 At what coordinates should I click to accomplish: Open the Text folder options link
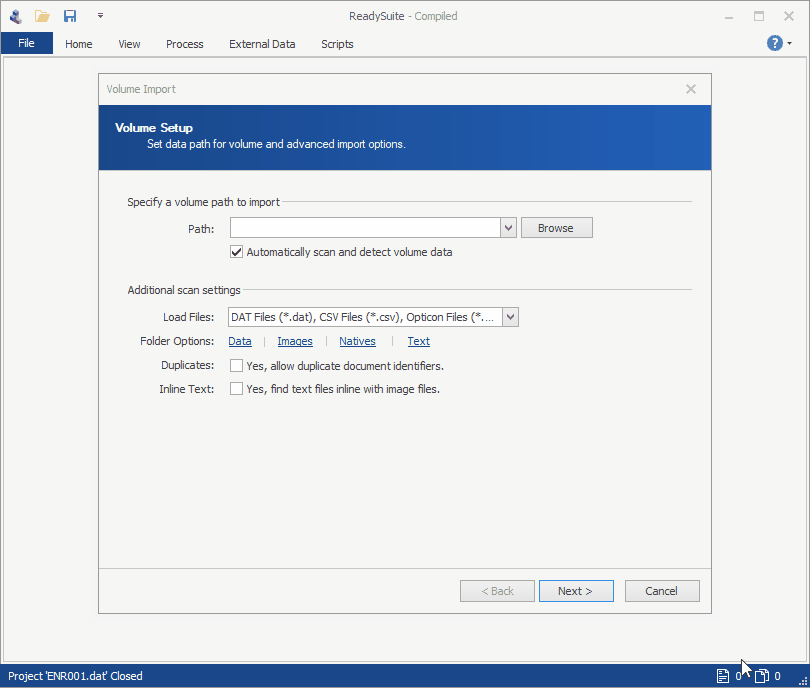coord(418,341)
